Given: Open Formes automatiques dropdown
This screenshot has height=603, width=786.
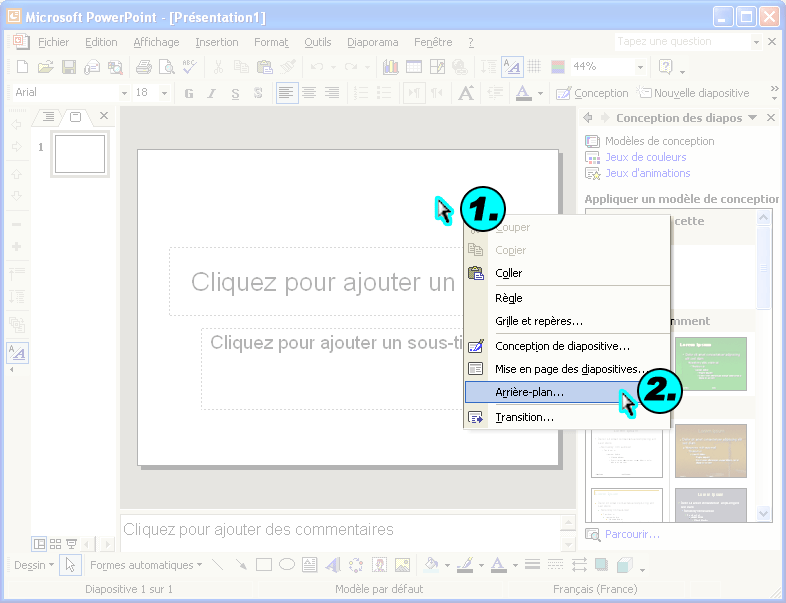Looking at the screenshot, I should tap(146, 565).
